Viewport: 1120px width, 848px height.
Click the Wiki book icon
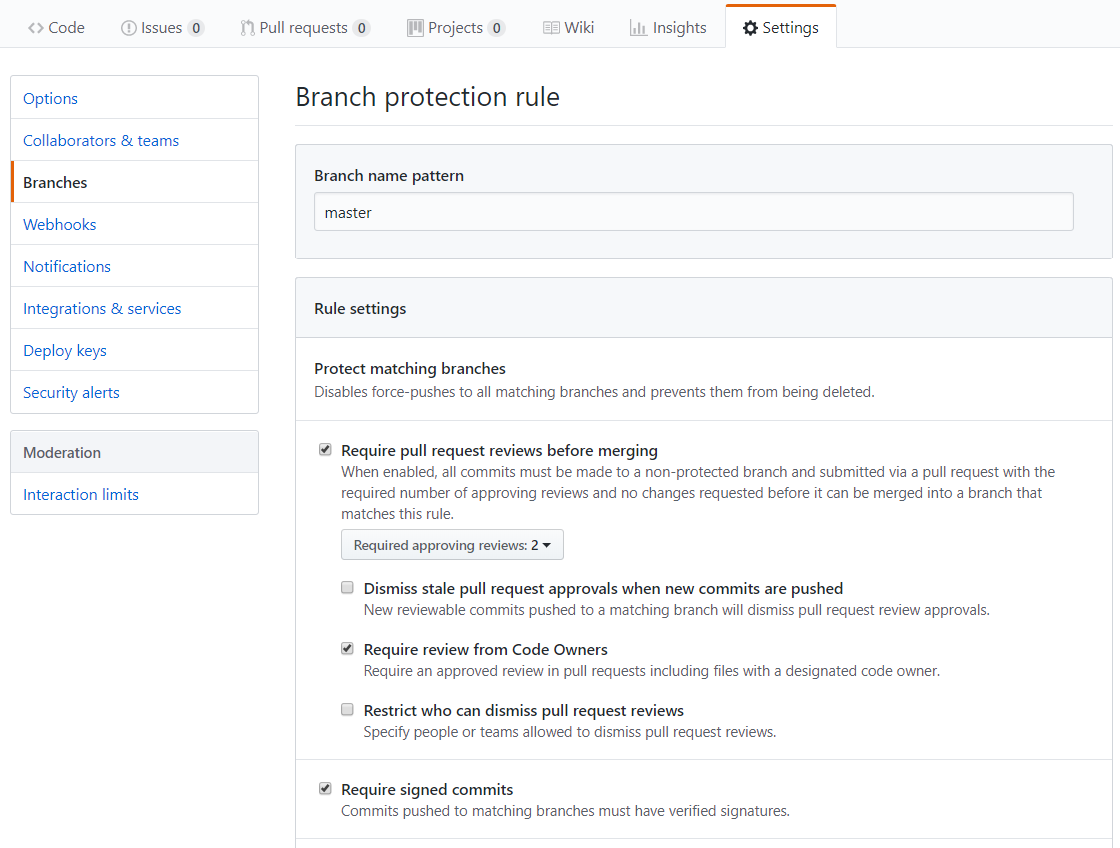point(551,28)
